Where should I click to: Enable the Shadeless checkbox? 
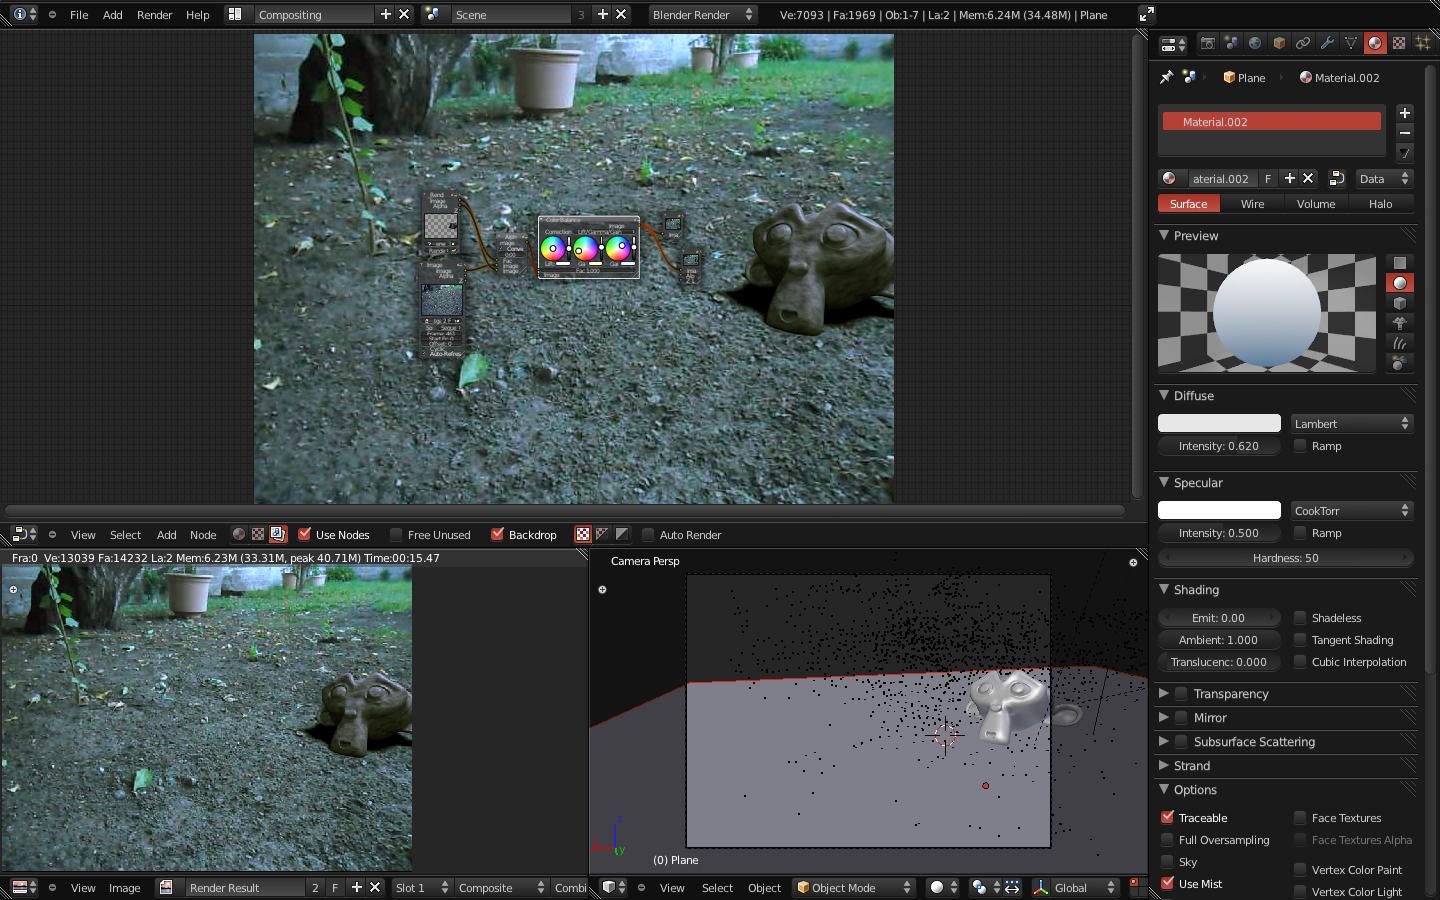(1300, 618)
